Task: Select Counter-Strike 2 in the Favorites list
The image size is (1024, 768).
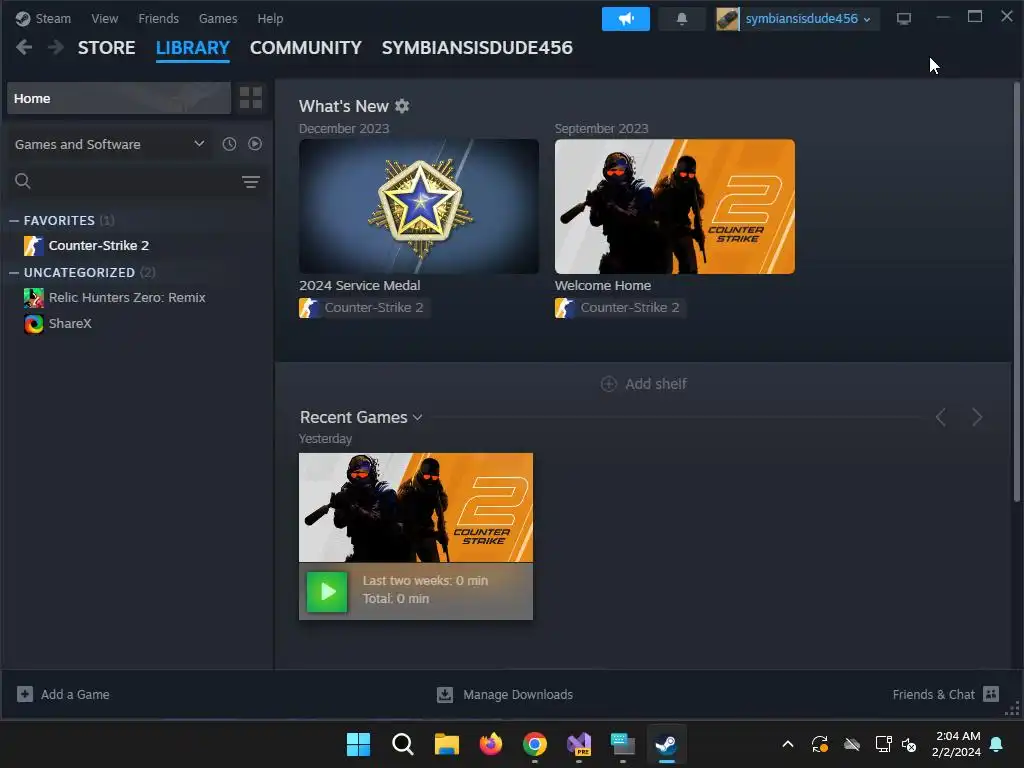Action: point(98,246)
